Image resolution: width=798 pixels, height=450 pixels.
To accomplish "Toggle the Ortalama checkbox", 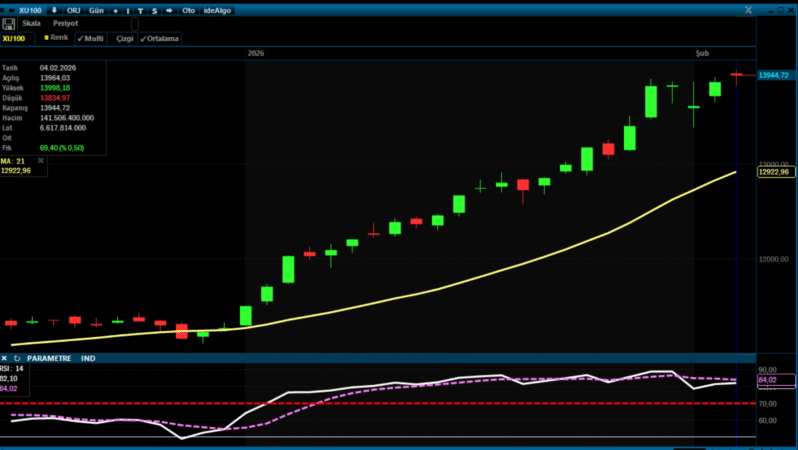I will pyautogui.click(x=159, y=39).
